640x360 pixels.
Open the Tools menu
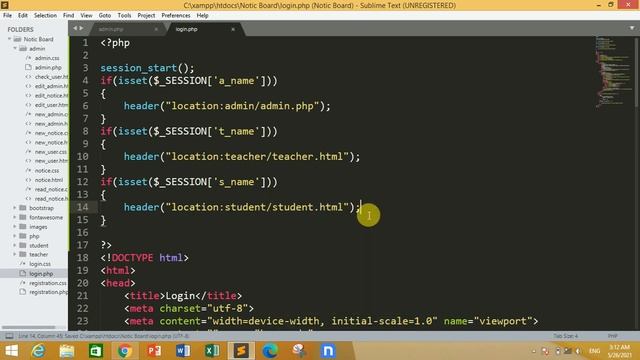pyautogui.click(x=124, y=16)
